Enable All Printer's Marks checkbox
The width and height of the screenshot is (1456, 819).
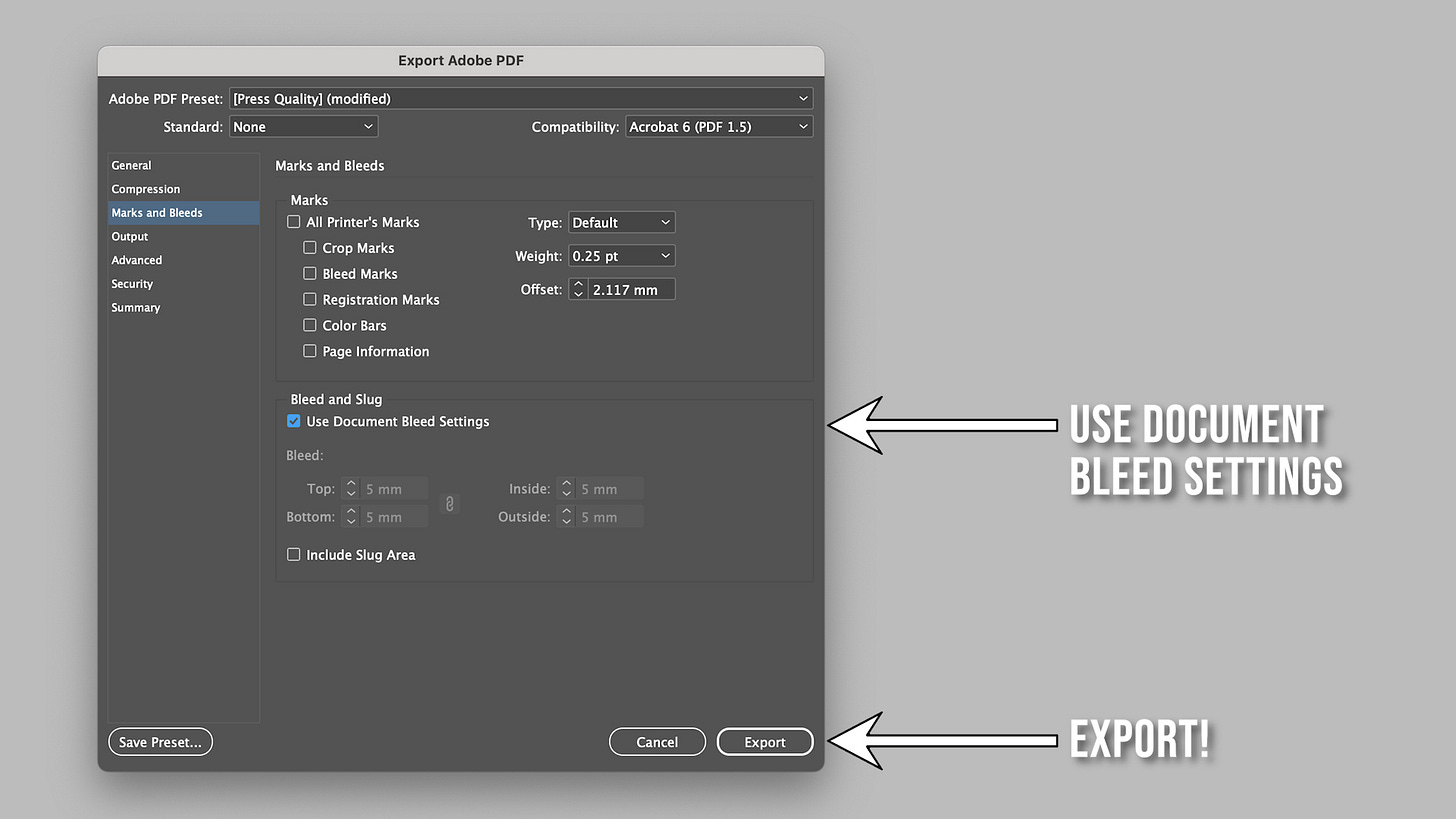[x=294, y=222]
